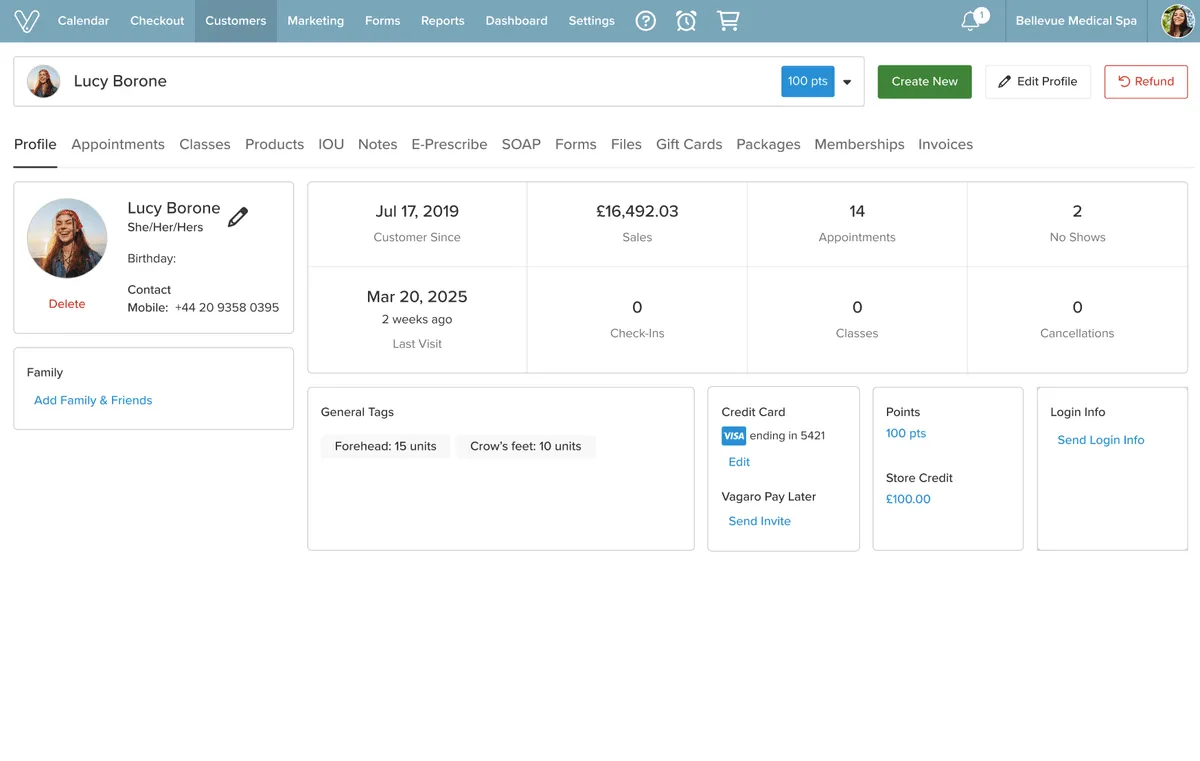This screenshot has height=761, width=1200.
Task: Click the Create New button
Action: pyautogui.click(x=924, y=82)
